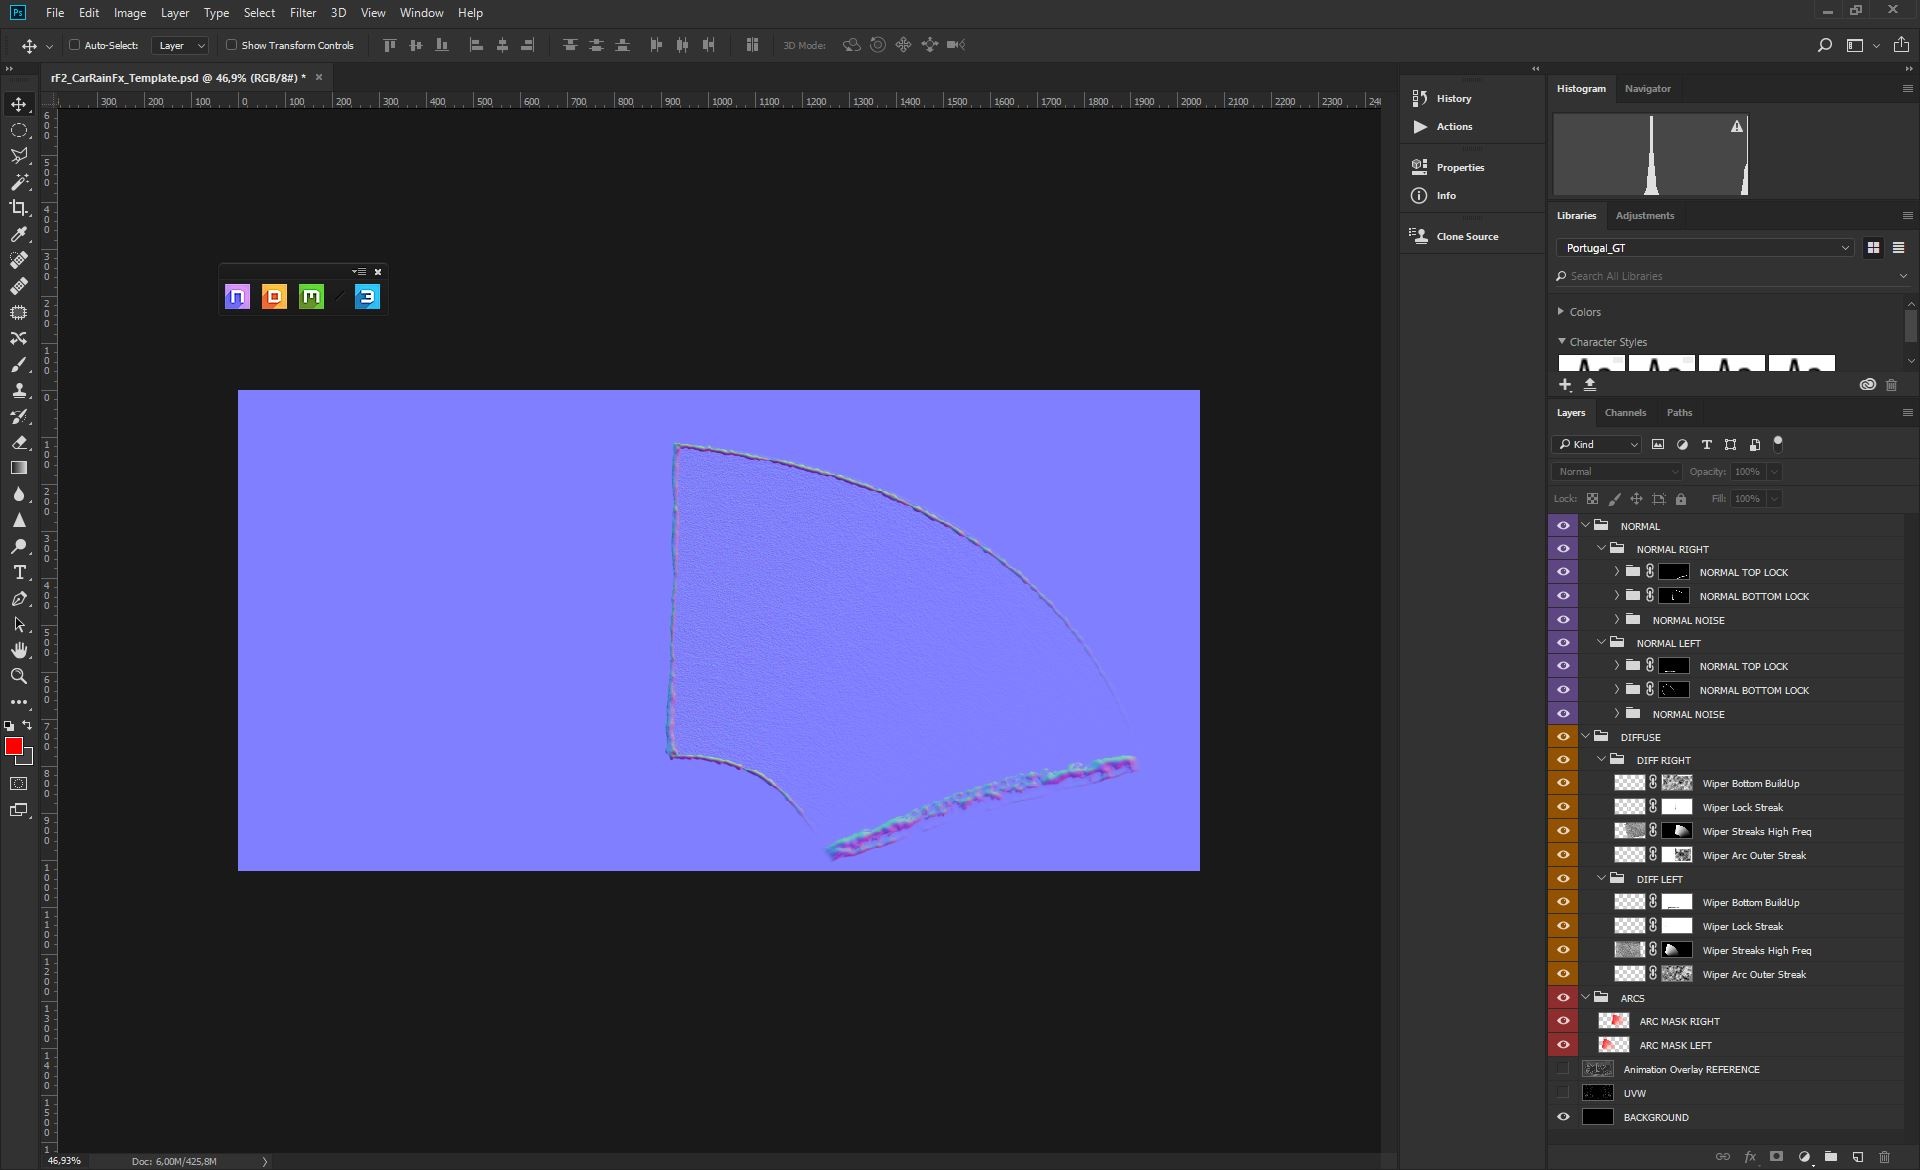Click the green M plugin icon
1920x1170 pixels.
[311, 297]
